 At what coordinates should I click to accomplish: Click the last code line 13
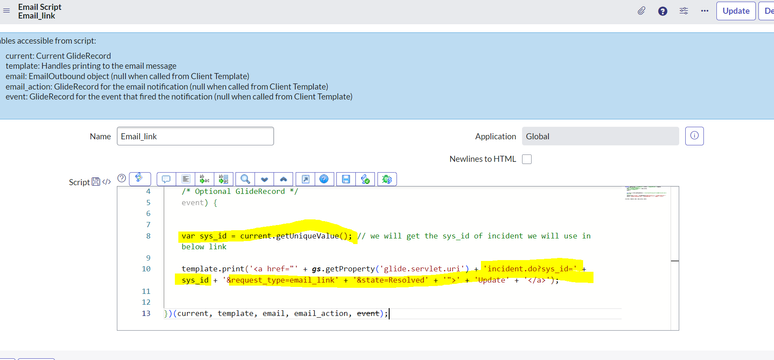tap(276, 314)
